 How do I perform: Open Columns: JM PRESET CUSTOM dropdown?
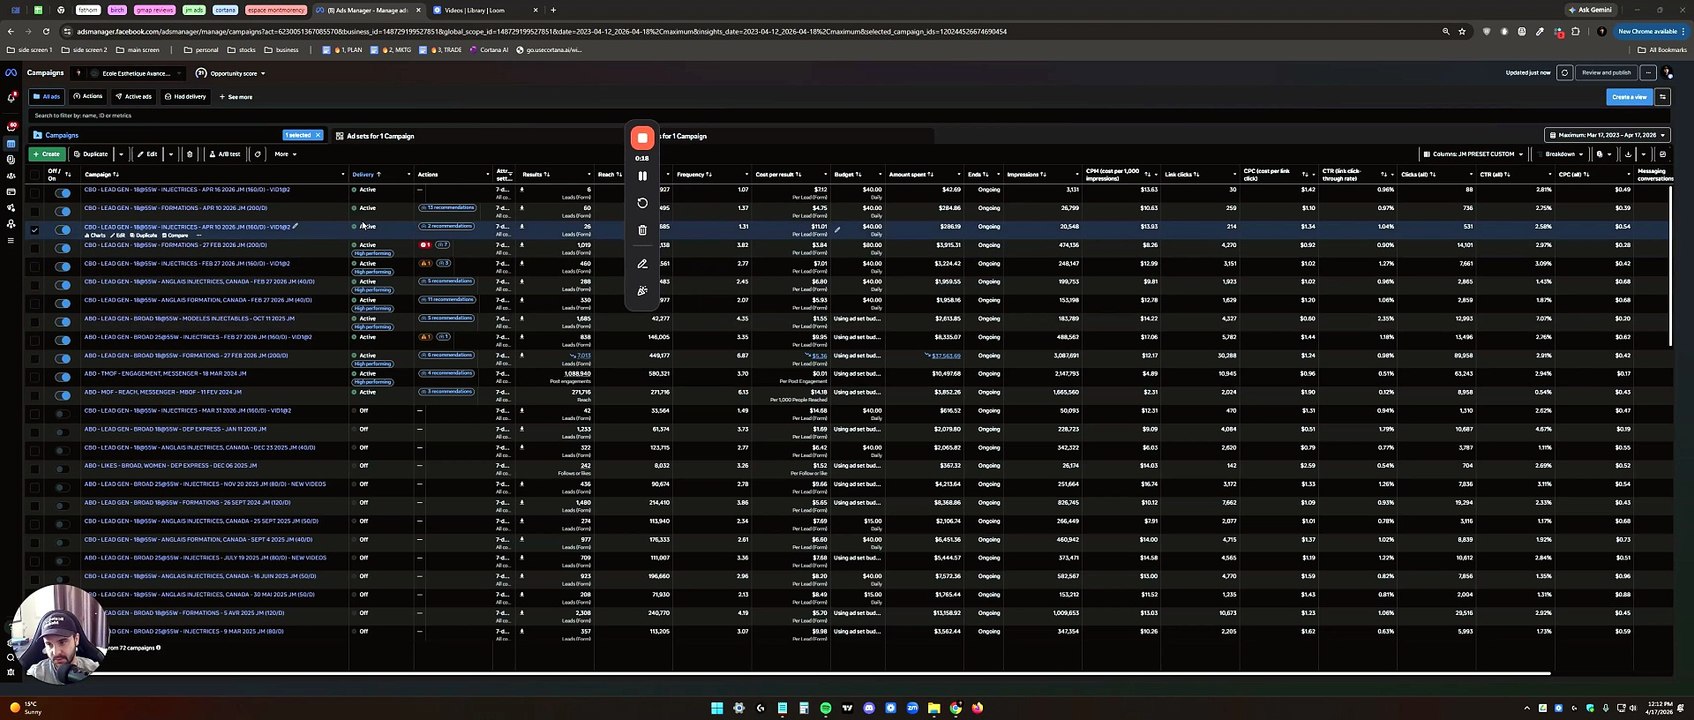[1474, 154]
